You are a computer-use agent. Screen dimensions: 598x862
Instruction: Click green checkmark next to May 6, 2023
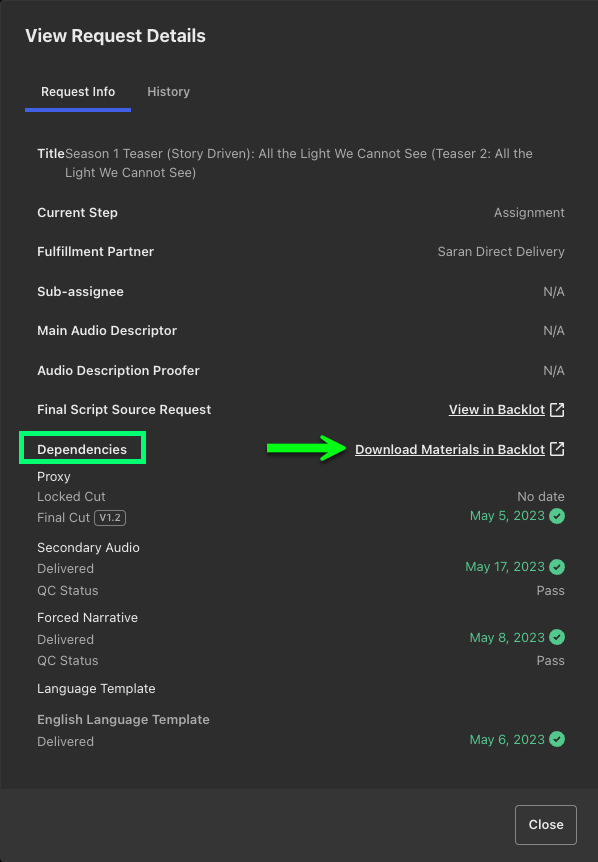pyautogui.click(x=557, y=739)
